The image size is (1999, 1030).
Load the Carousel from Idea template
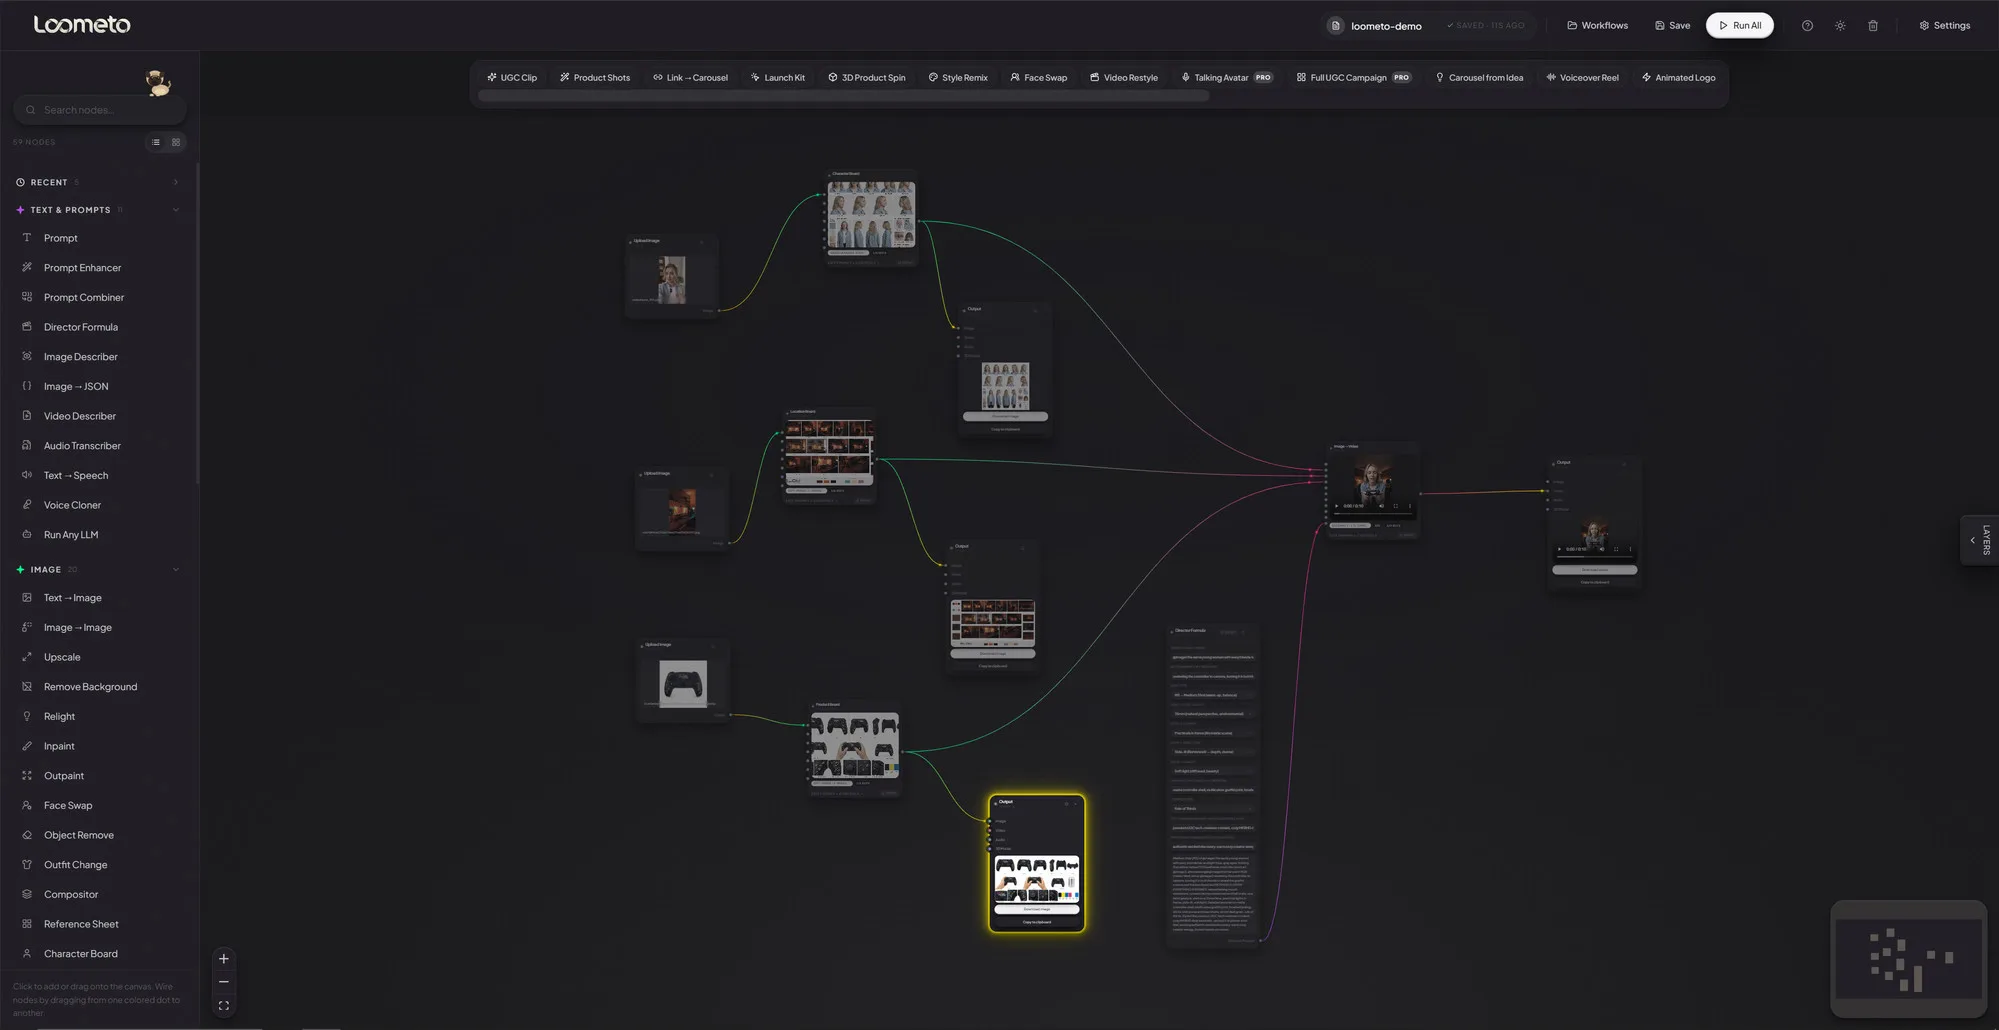pos(1480,78)
